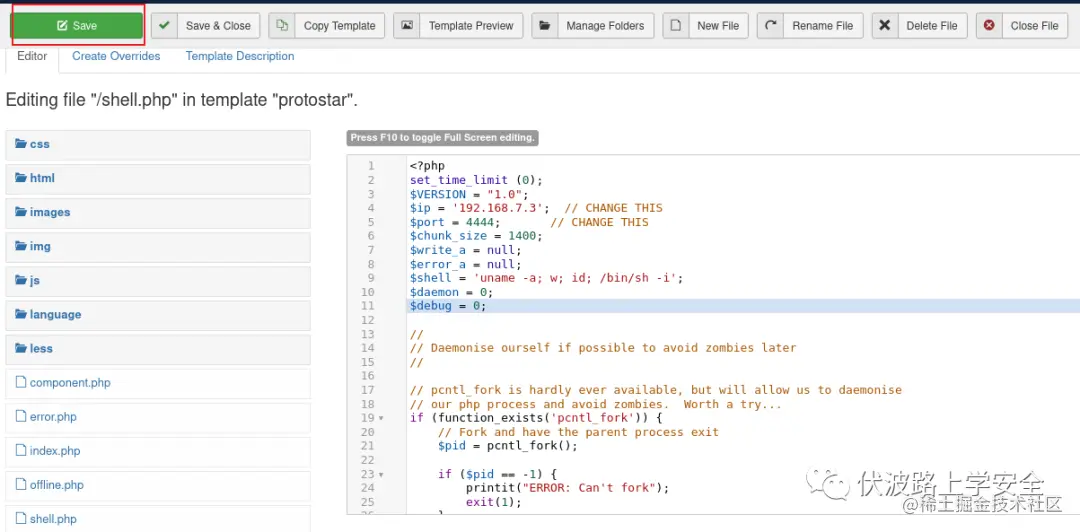The image size is (1080, 532).
Task: Click the folder icon next to less
Action: 21,349
